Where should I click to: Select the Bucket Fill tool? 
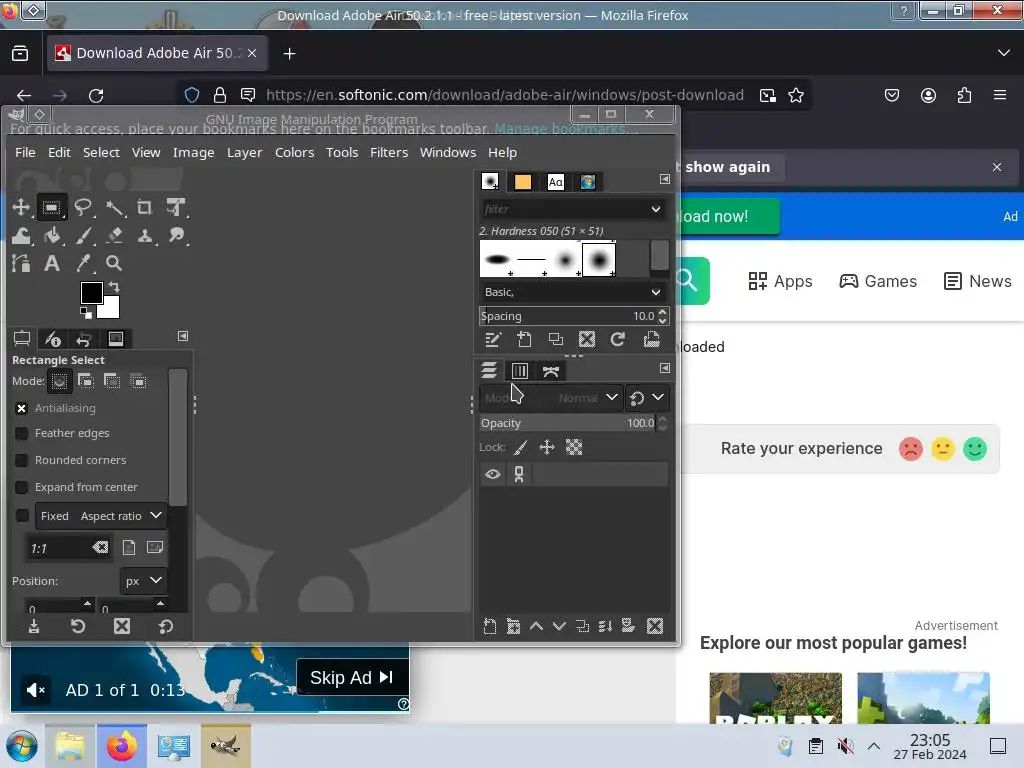pos(52,235)
